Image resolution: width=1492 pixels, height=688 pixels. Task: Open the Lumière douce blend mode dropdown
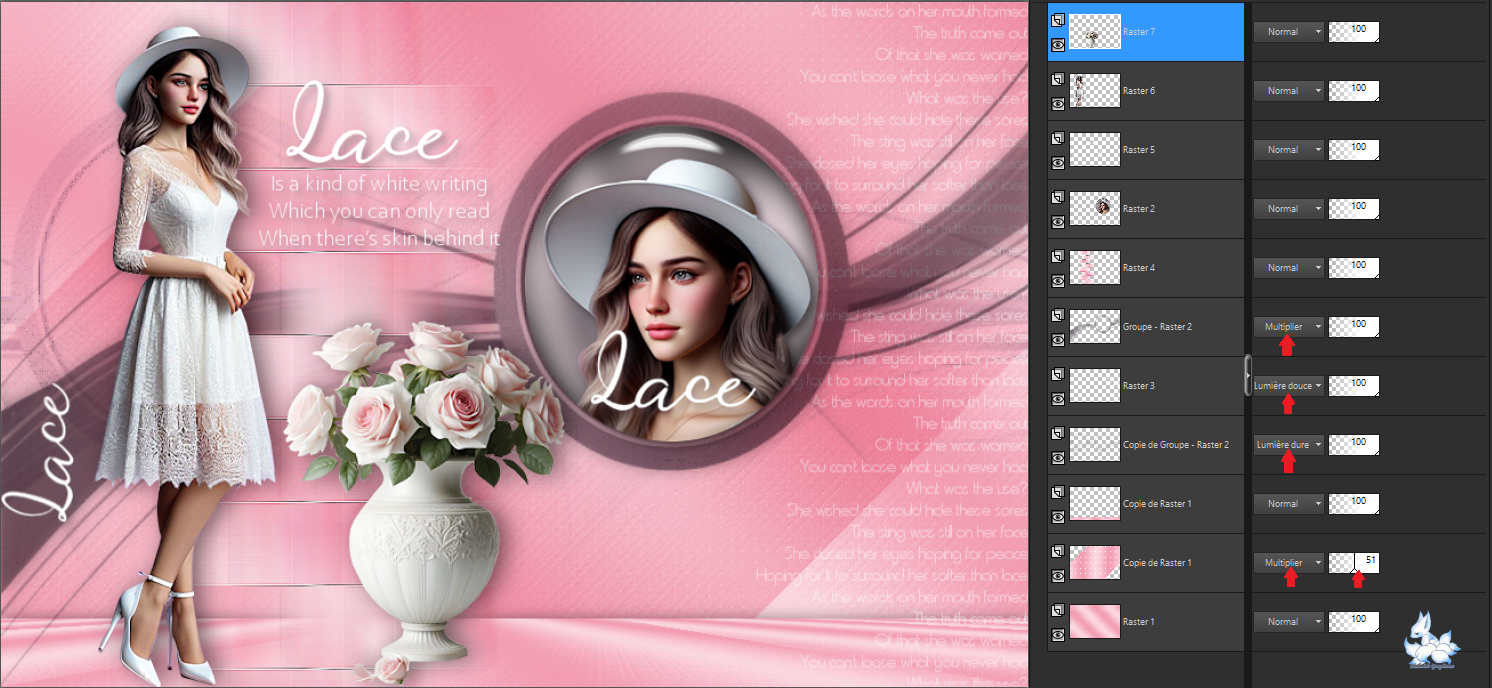click(x=1289, y=386)
